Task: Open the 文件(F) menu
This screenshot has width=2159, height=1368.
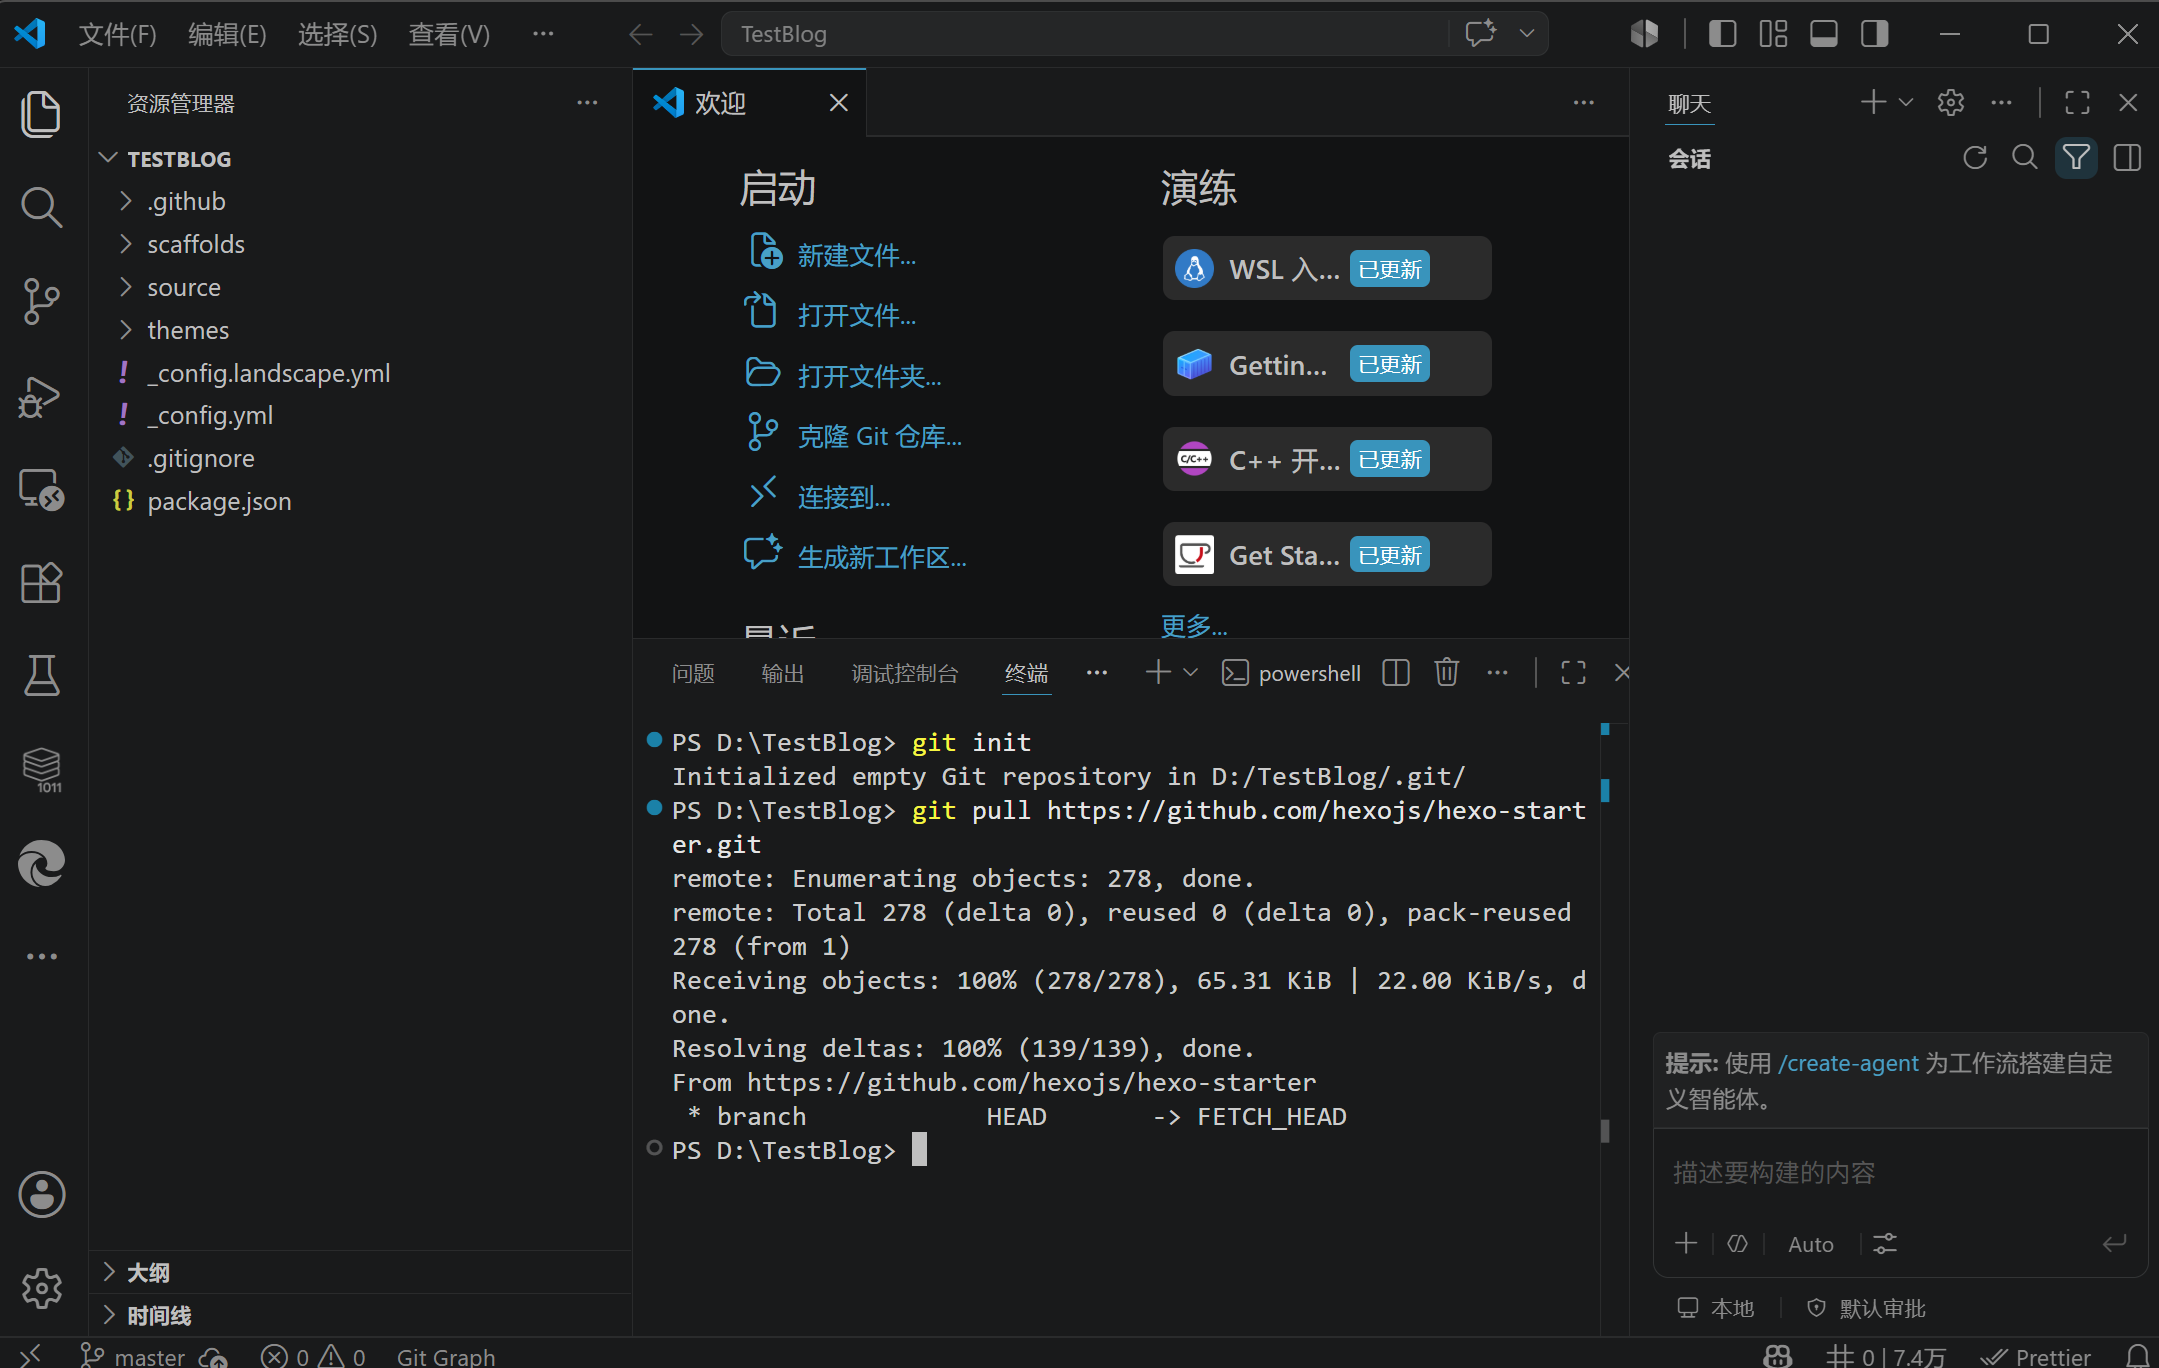Action: coord(117,34)
